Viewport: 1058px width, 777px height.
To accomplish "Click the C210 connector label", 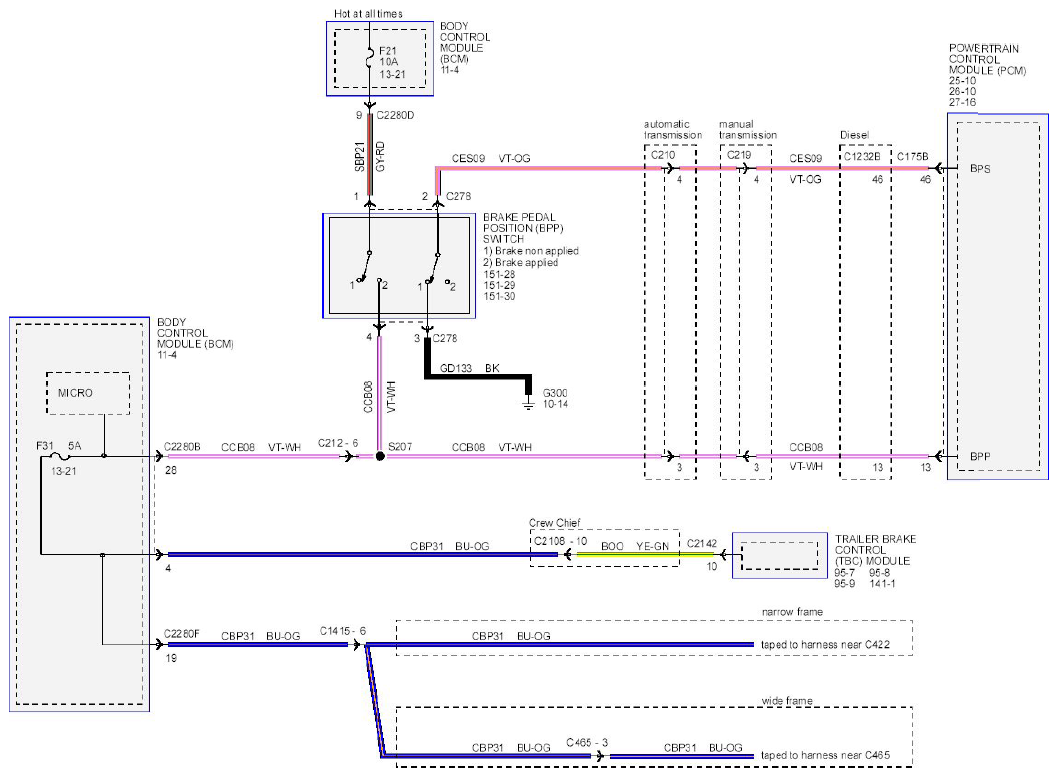I will 663,154.
